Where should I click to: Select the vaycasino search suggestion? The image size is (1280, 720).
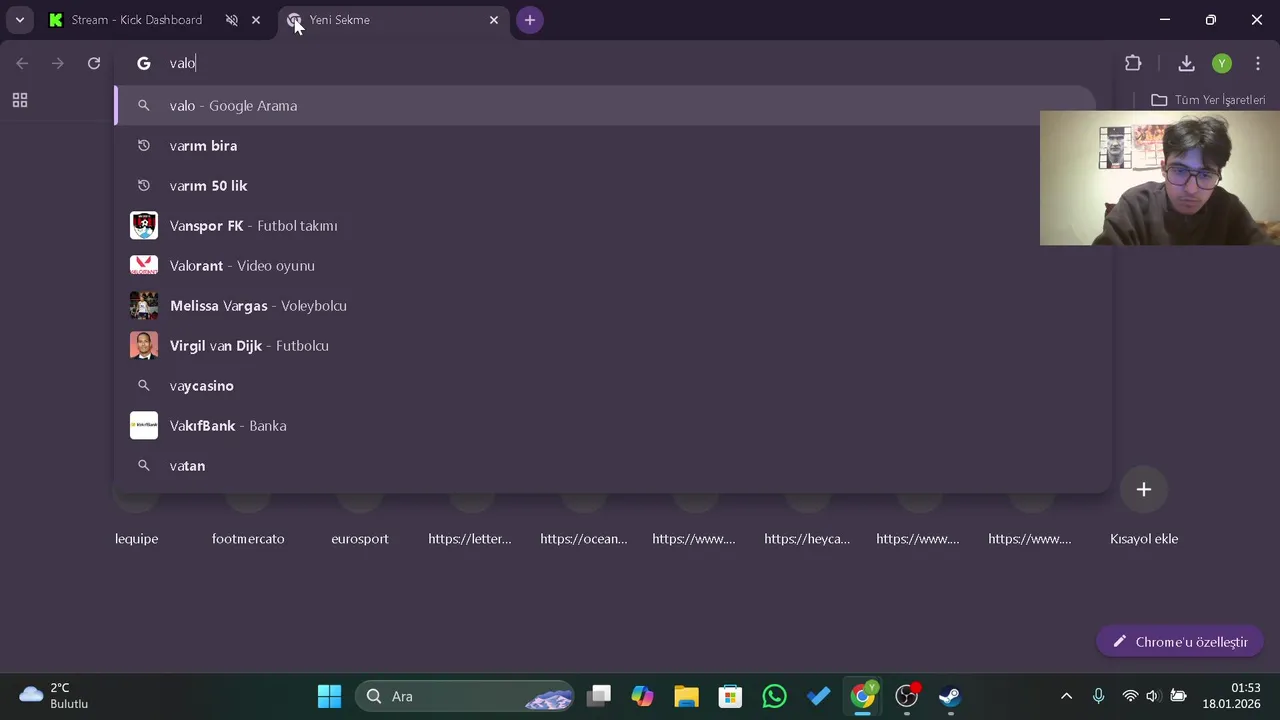[605, 386]
